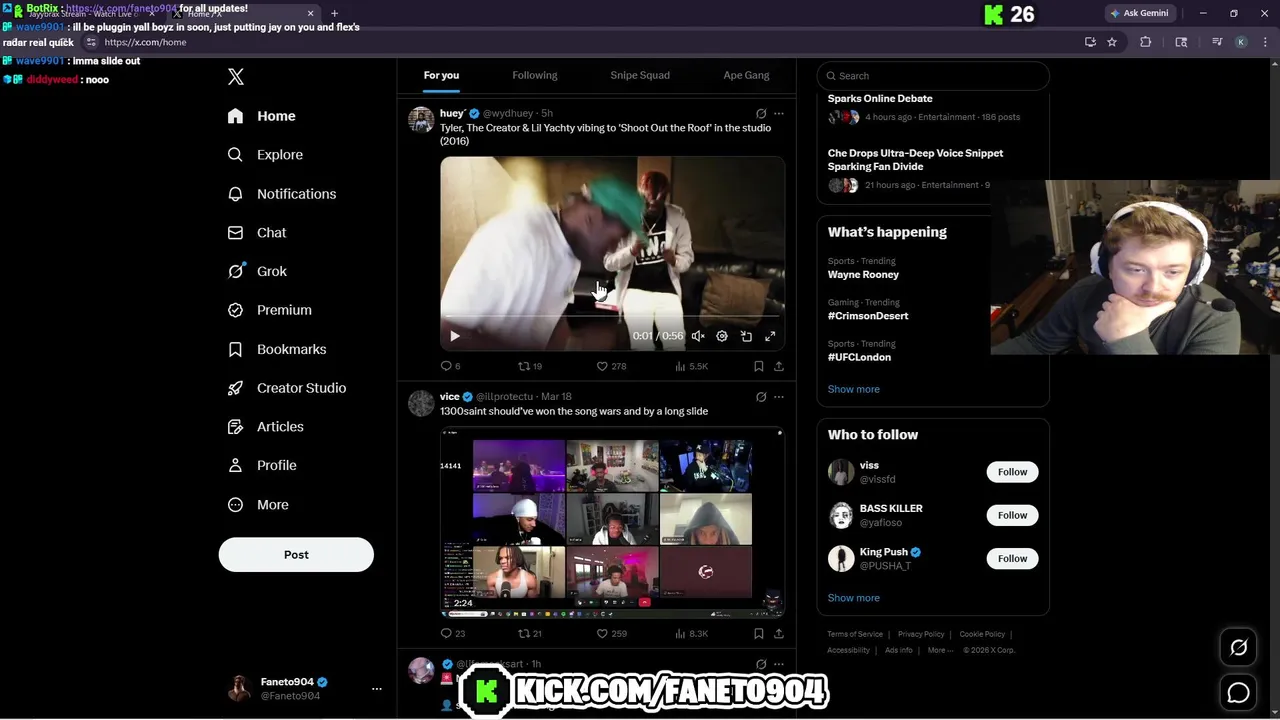This screenshot has height=720, width=1280.
Task: Like vice's post with 259 likes
Action: pyautogui.click(x=611, y=633)
